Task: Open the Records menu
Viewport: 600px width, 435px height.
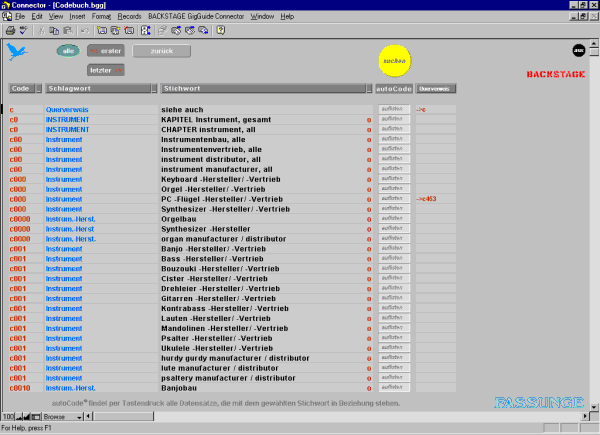Action: point(129,17)
